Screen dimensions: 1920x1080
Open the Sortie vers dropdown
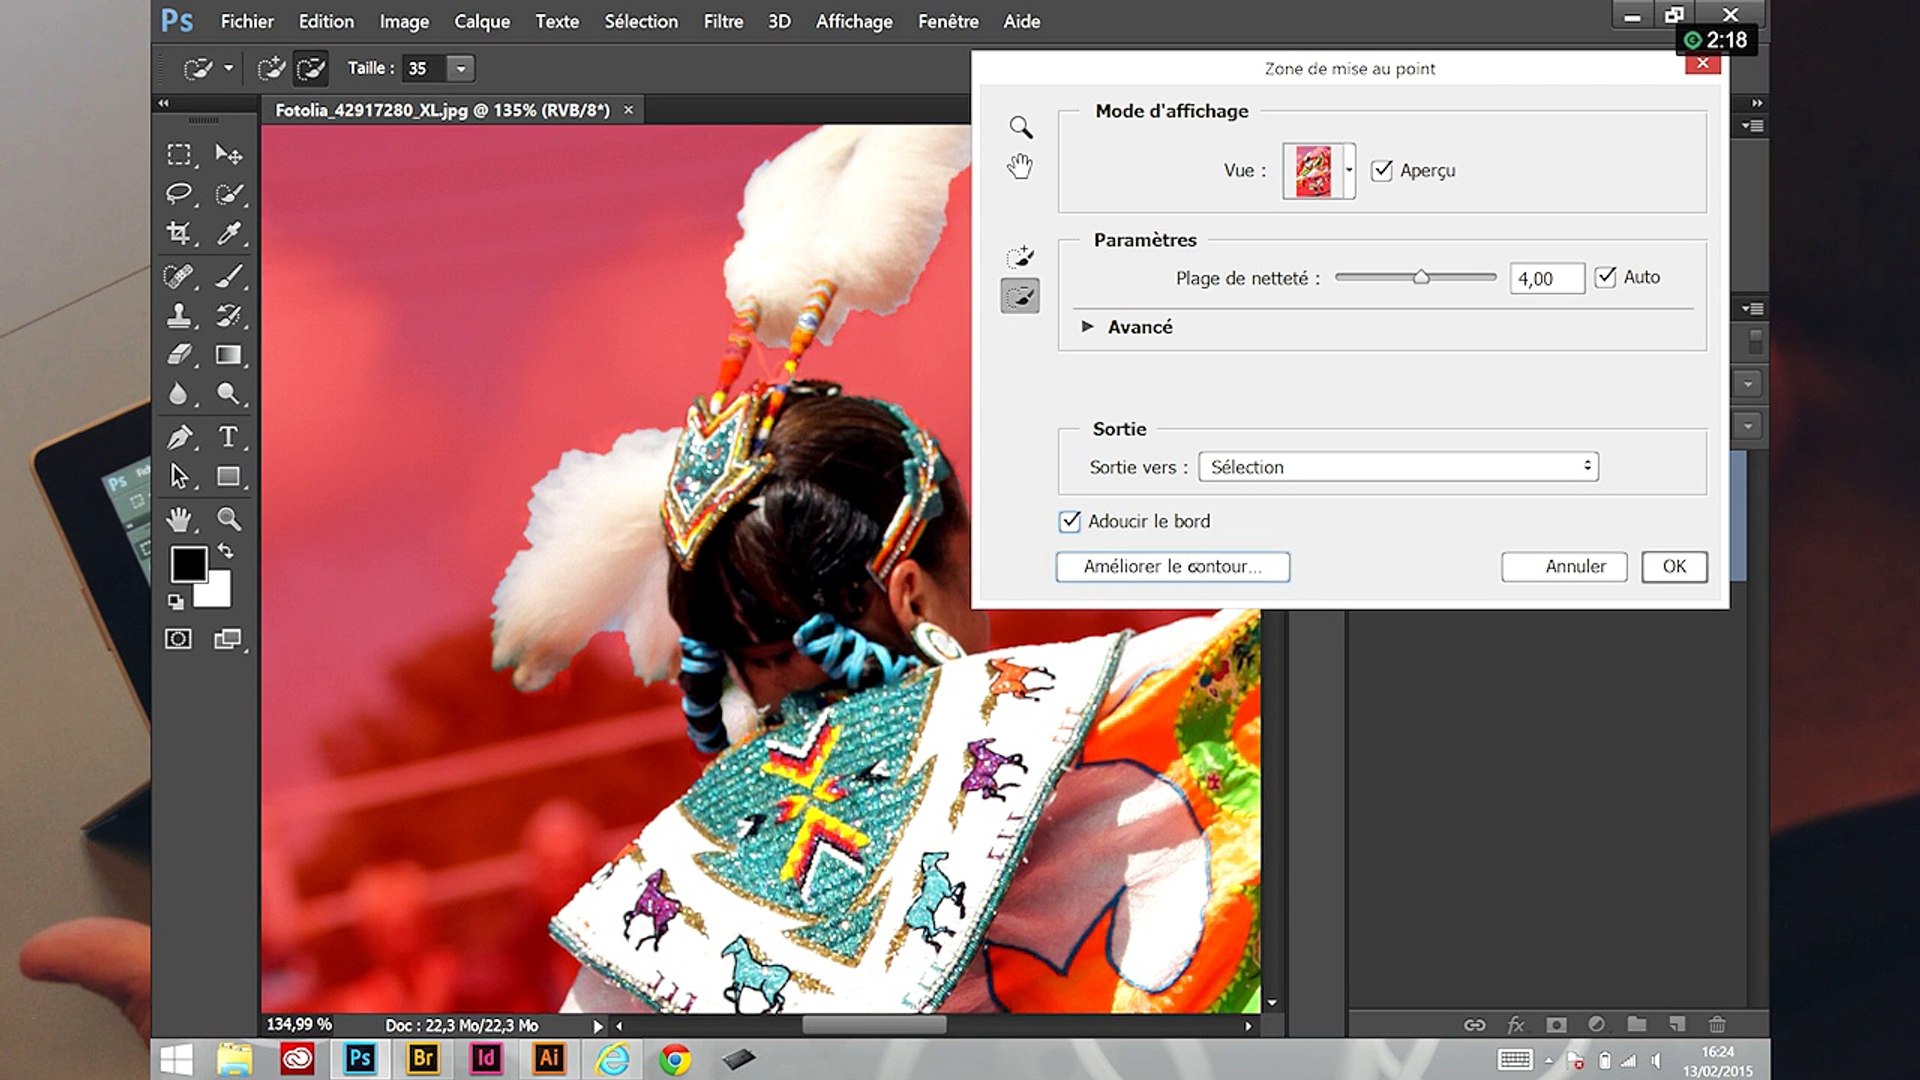(x=1398, y=467)
